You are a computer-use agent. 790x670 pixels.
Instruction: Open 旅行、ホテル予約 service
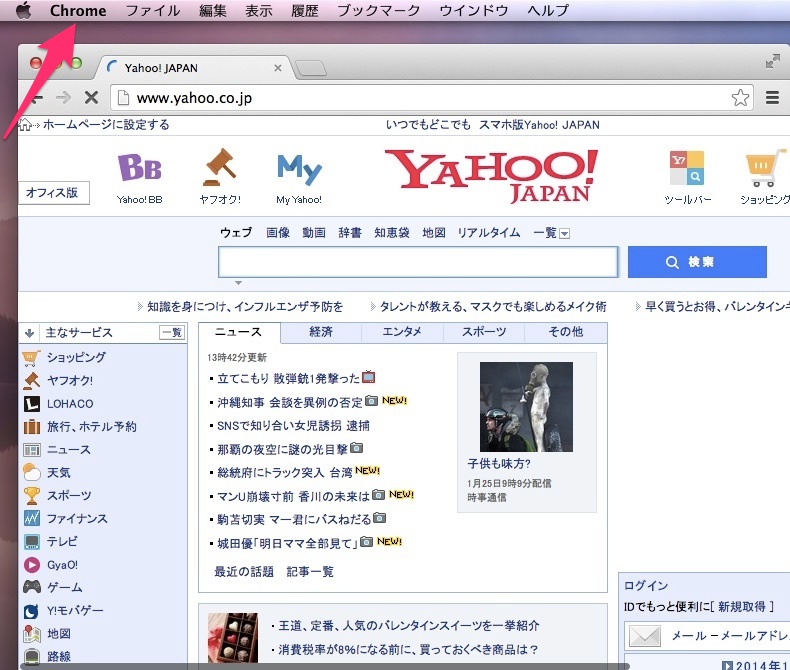[x=91, y=427]
